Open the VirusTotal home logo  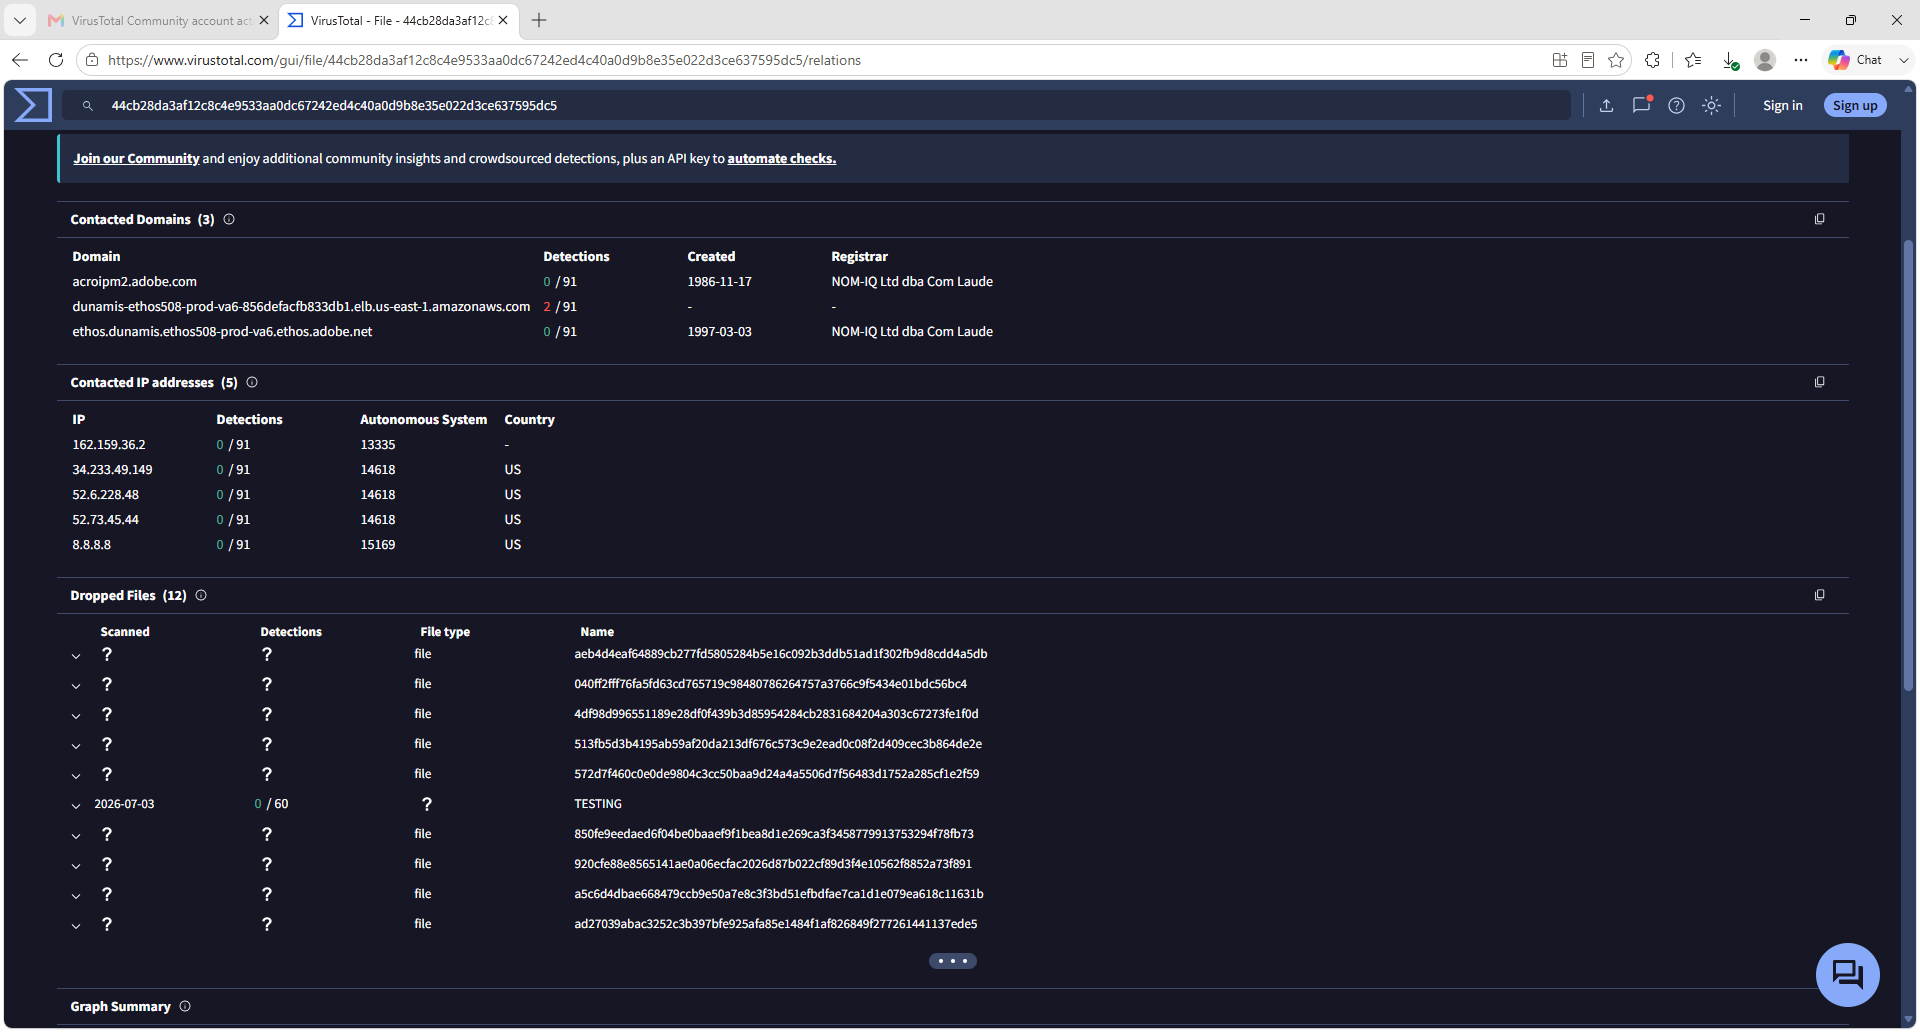33,105
